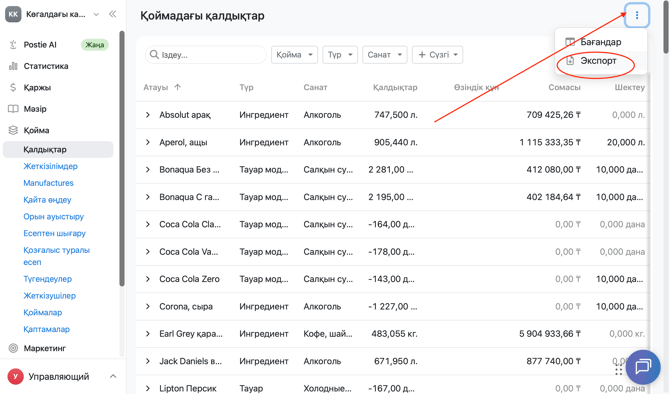Open the account switcher chevron

(x=96, y=14)
